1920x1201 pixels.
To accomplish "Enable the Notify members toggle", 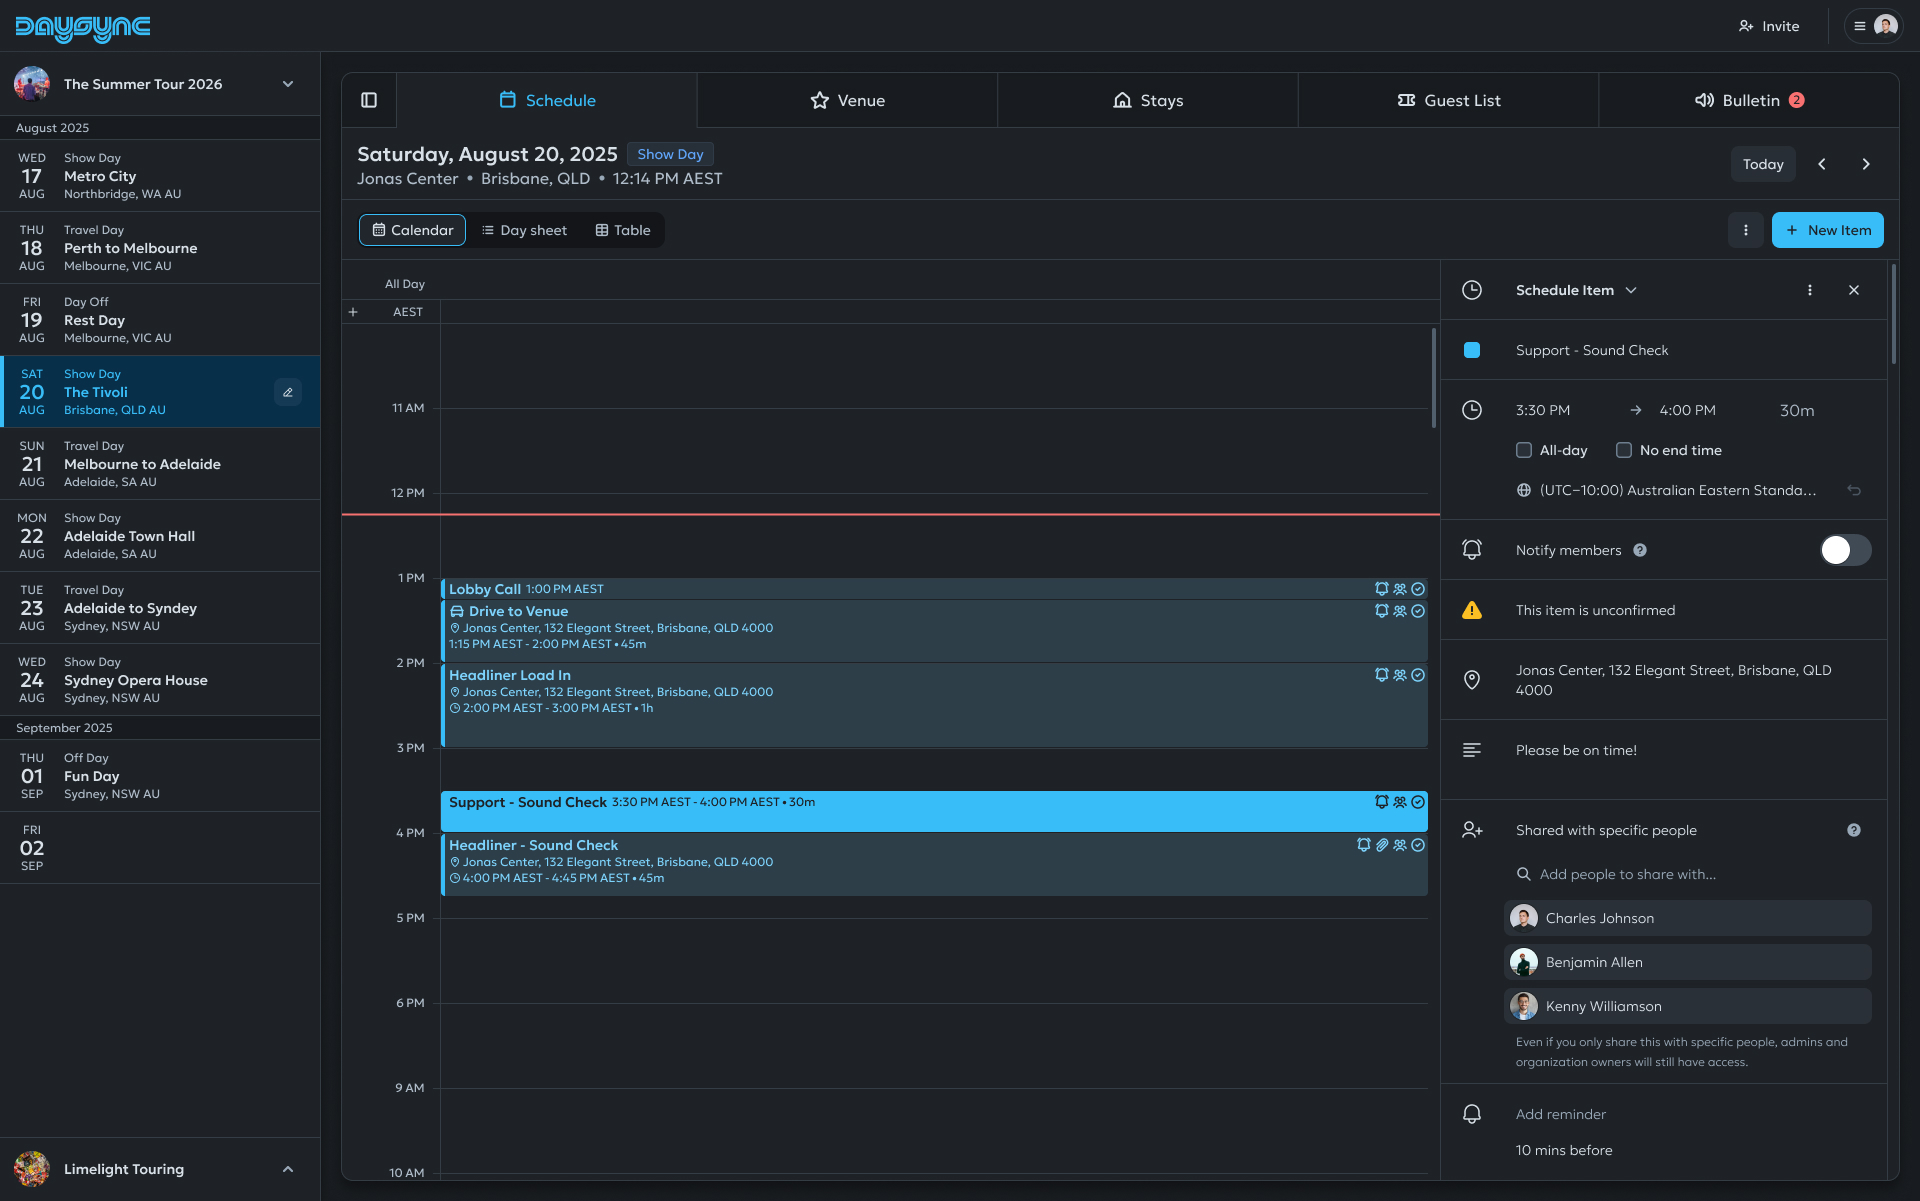I will [1844, 549].
